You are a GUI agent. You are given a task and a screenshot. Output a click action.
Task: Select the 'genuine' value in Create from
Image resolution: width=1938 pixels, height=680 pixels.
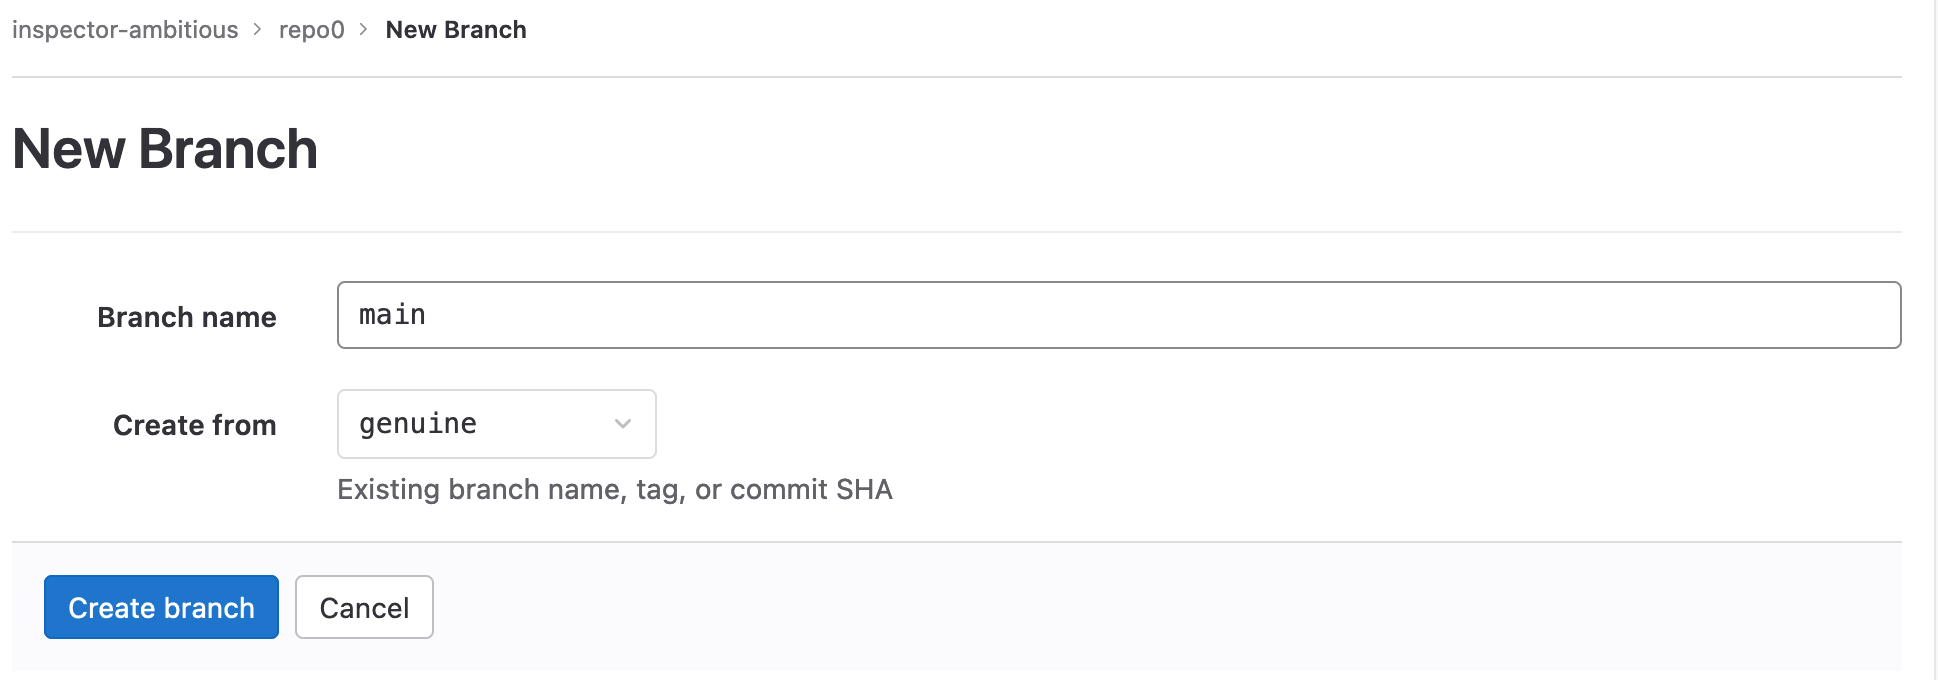coord(418,424)
